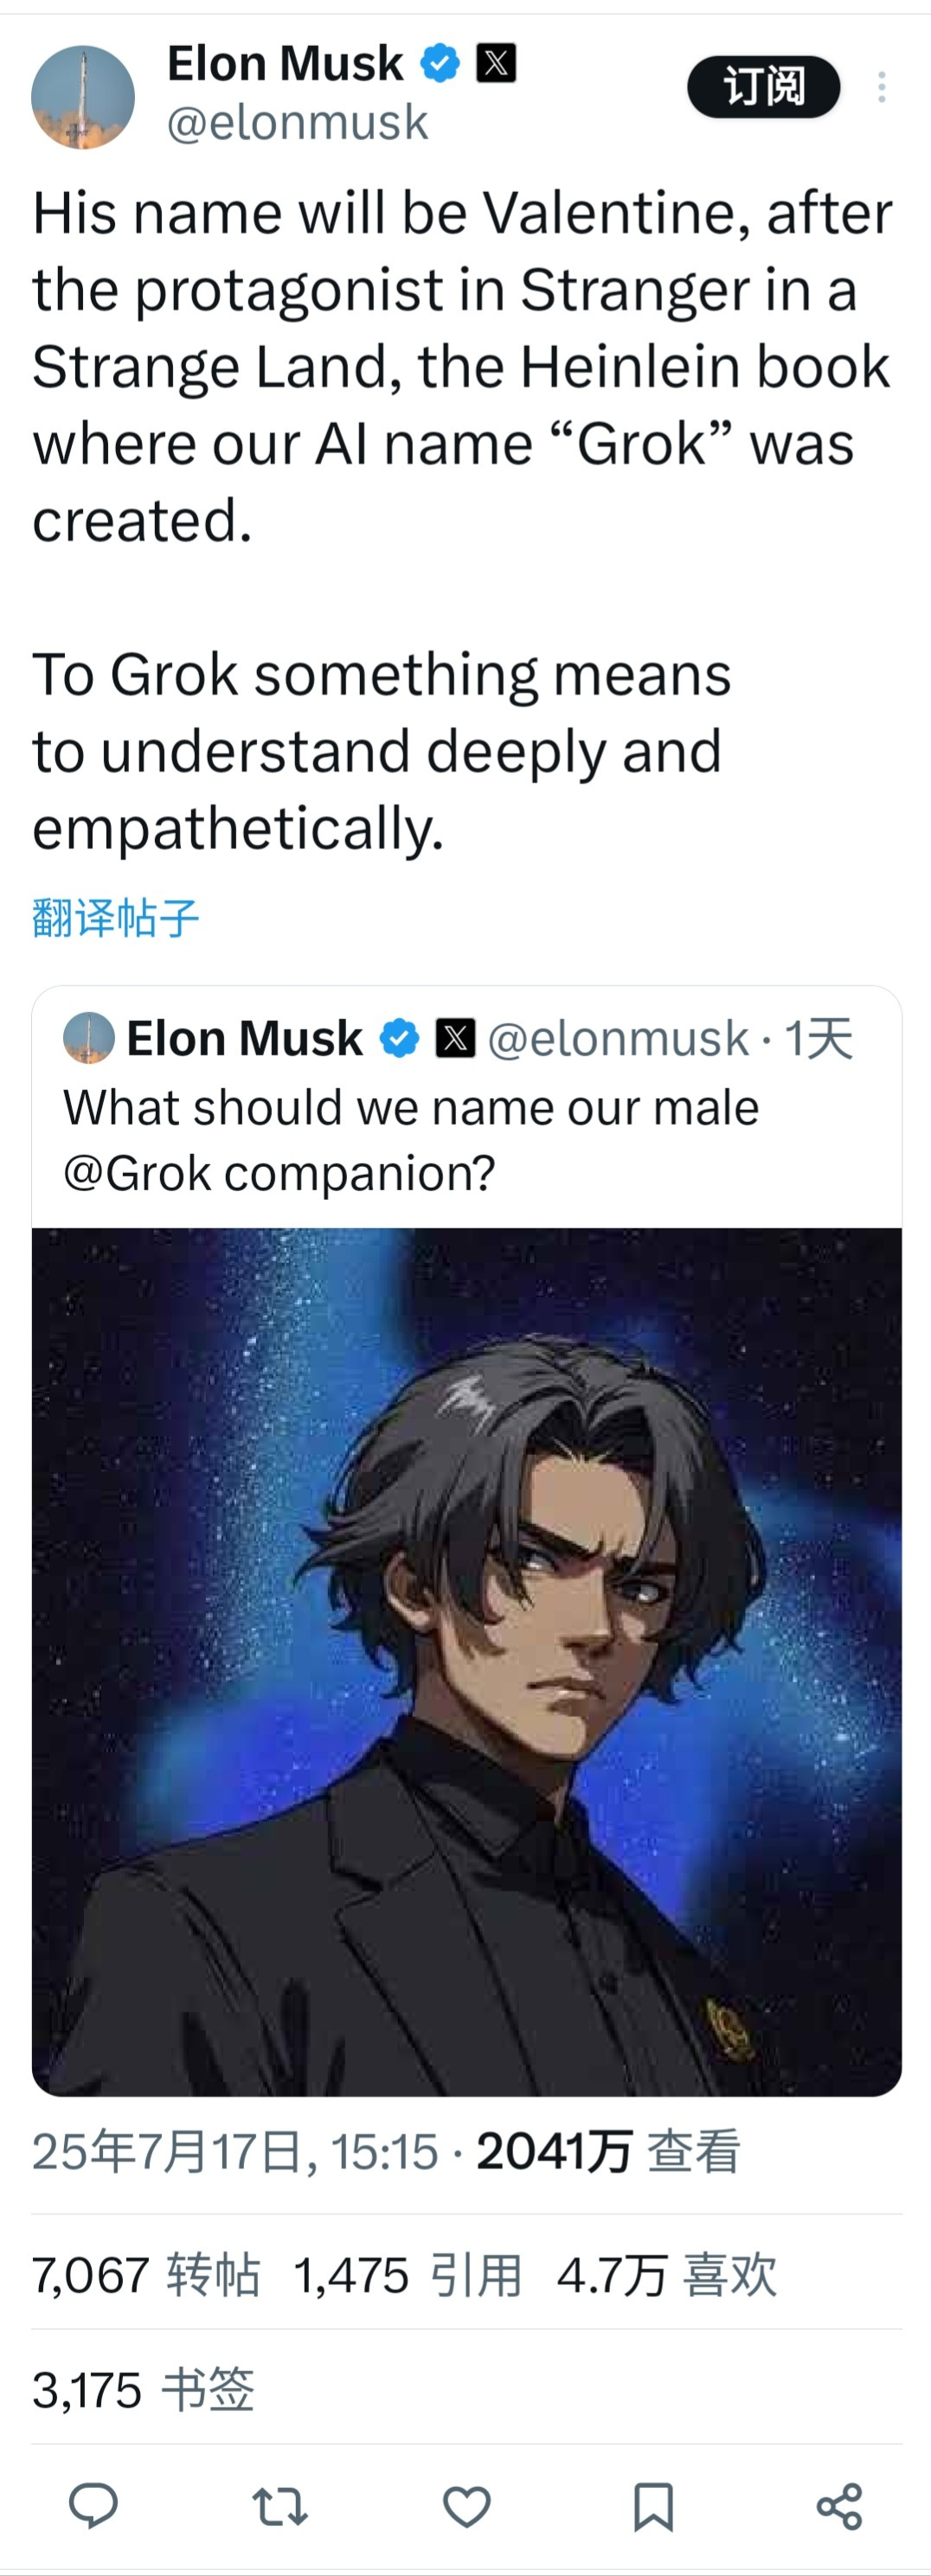Image resolution: width=931 pixels, height=2576 pixels.
Task: Open small avatar in quoted post
Action: [x=89, y=1038]
